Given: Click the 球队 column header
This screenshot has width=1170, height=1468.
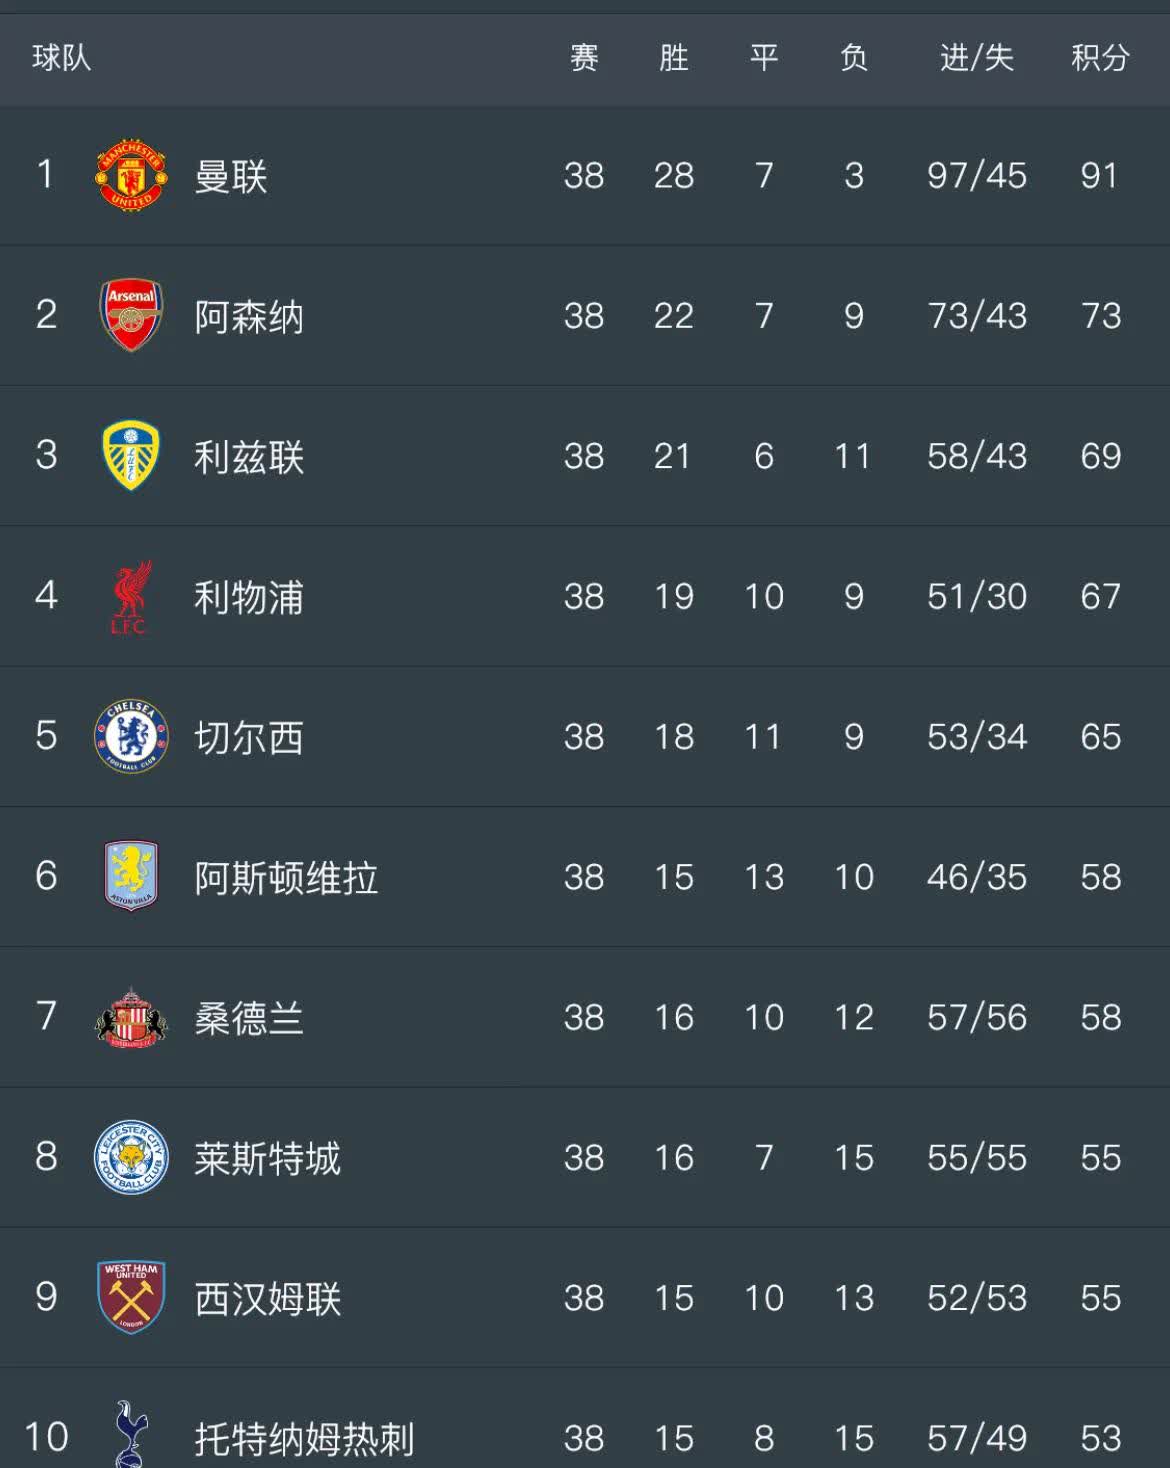Looking at the screenshot, I should click(62, 58).
